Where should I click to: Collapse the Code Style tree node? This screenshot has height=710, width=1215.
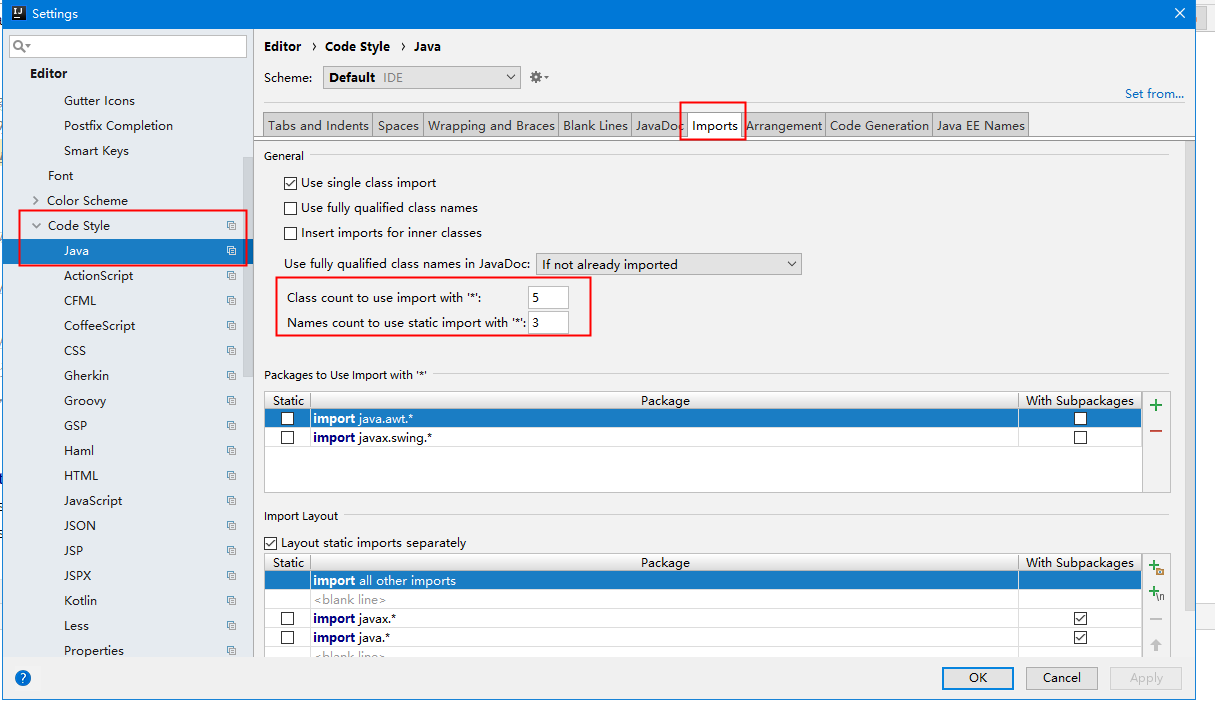pos(36,226)
